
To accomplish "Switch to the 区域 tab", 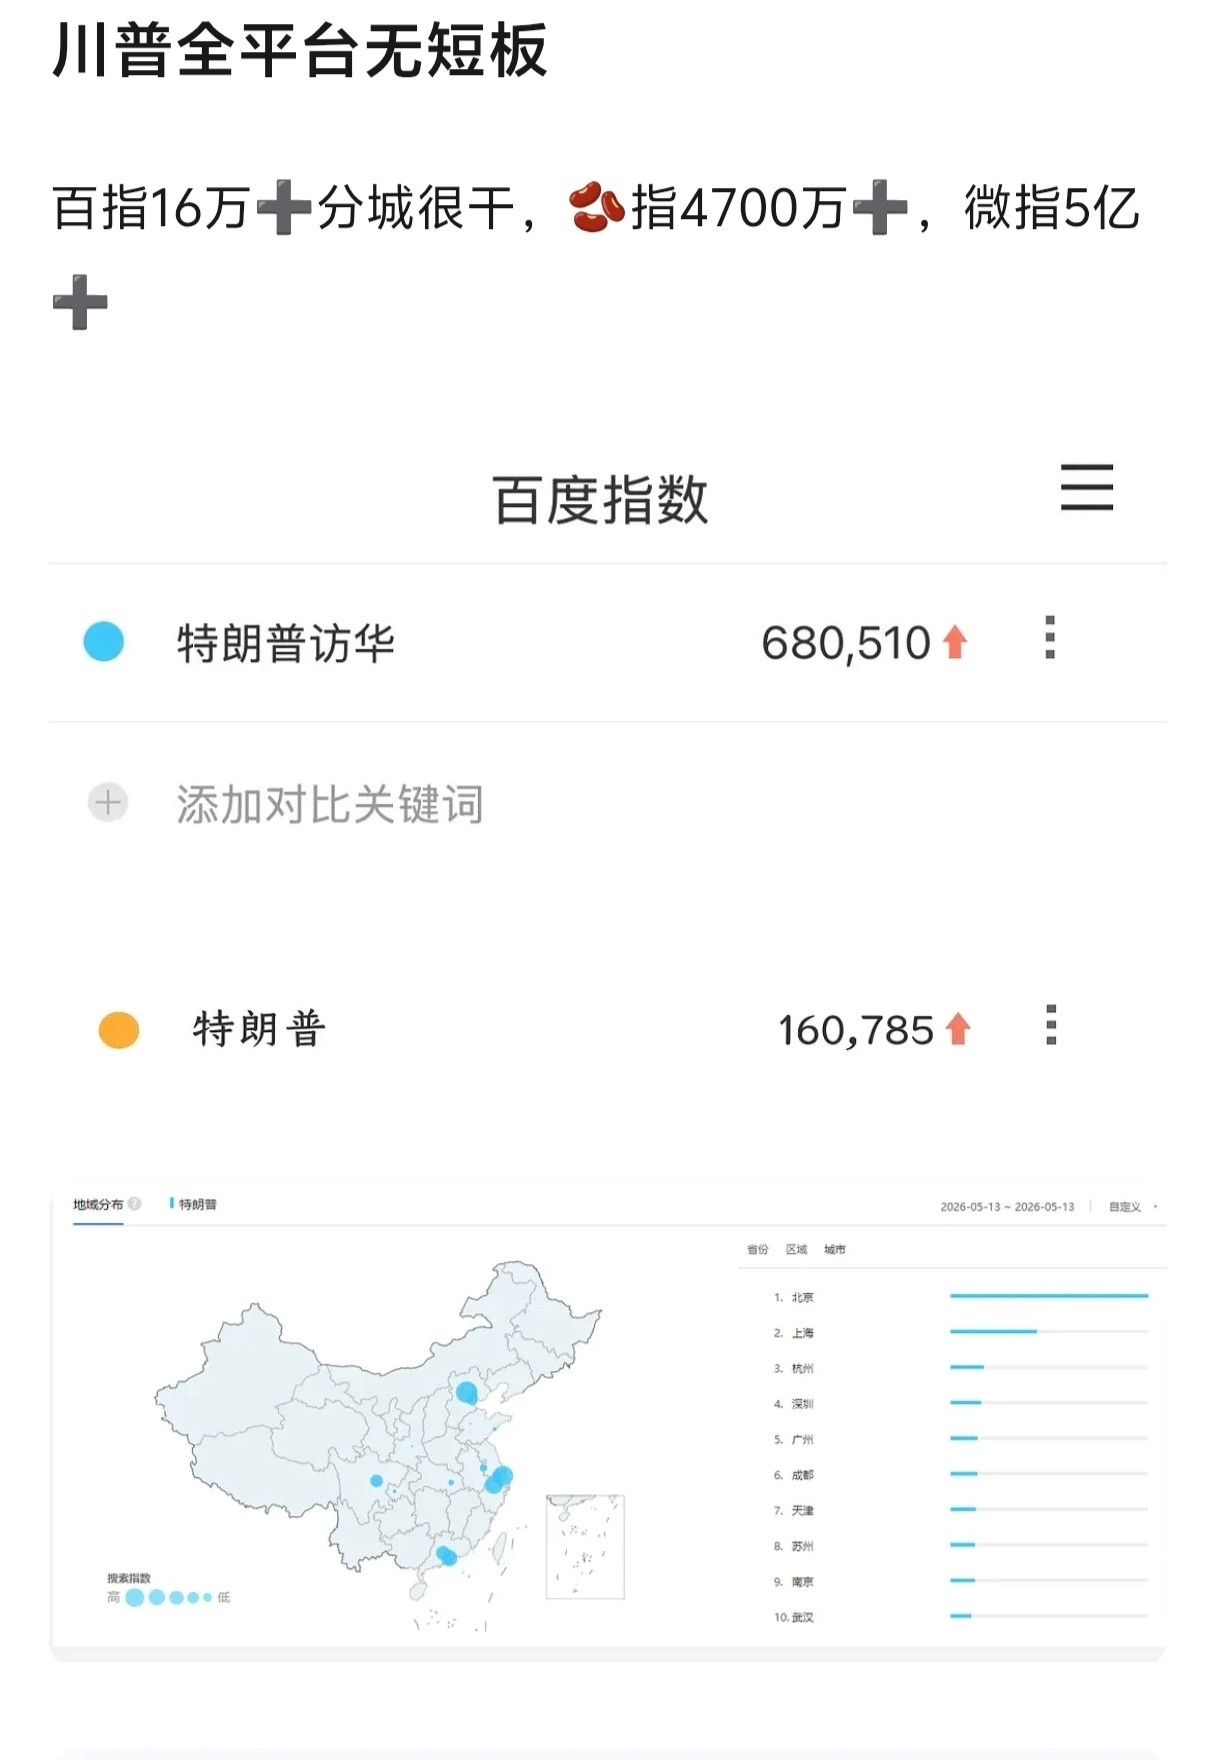I will pyautogui.click(x=796, y=1249).
